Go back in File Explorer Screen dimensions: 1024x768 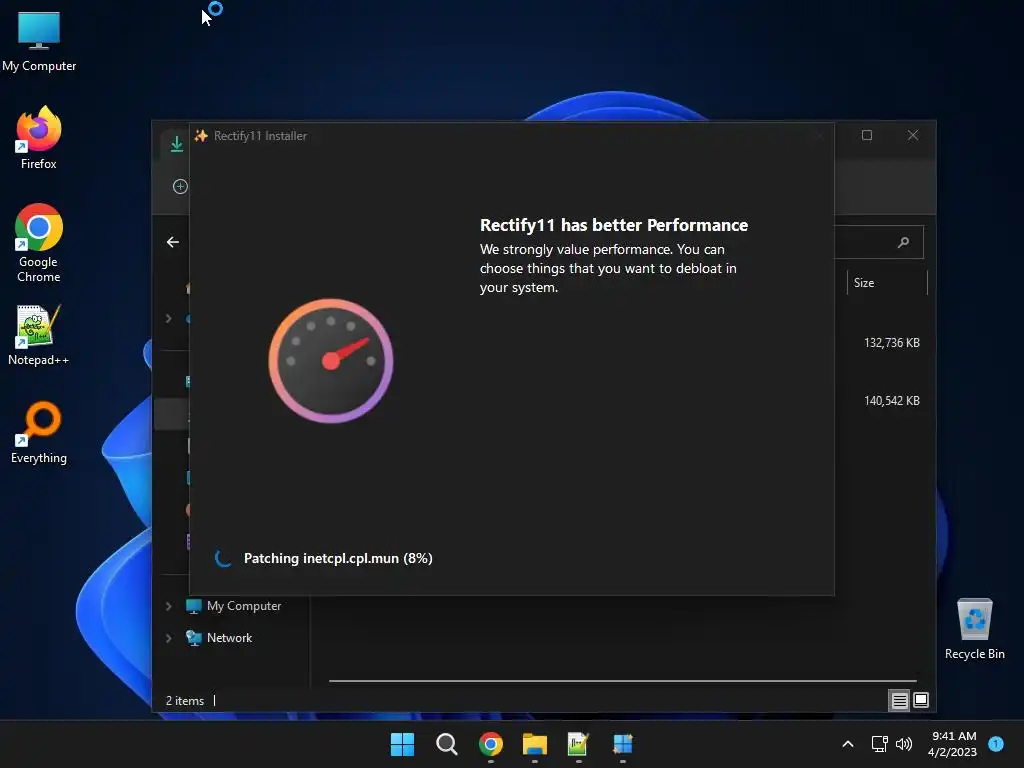coord(172,242)
